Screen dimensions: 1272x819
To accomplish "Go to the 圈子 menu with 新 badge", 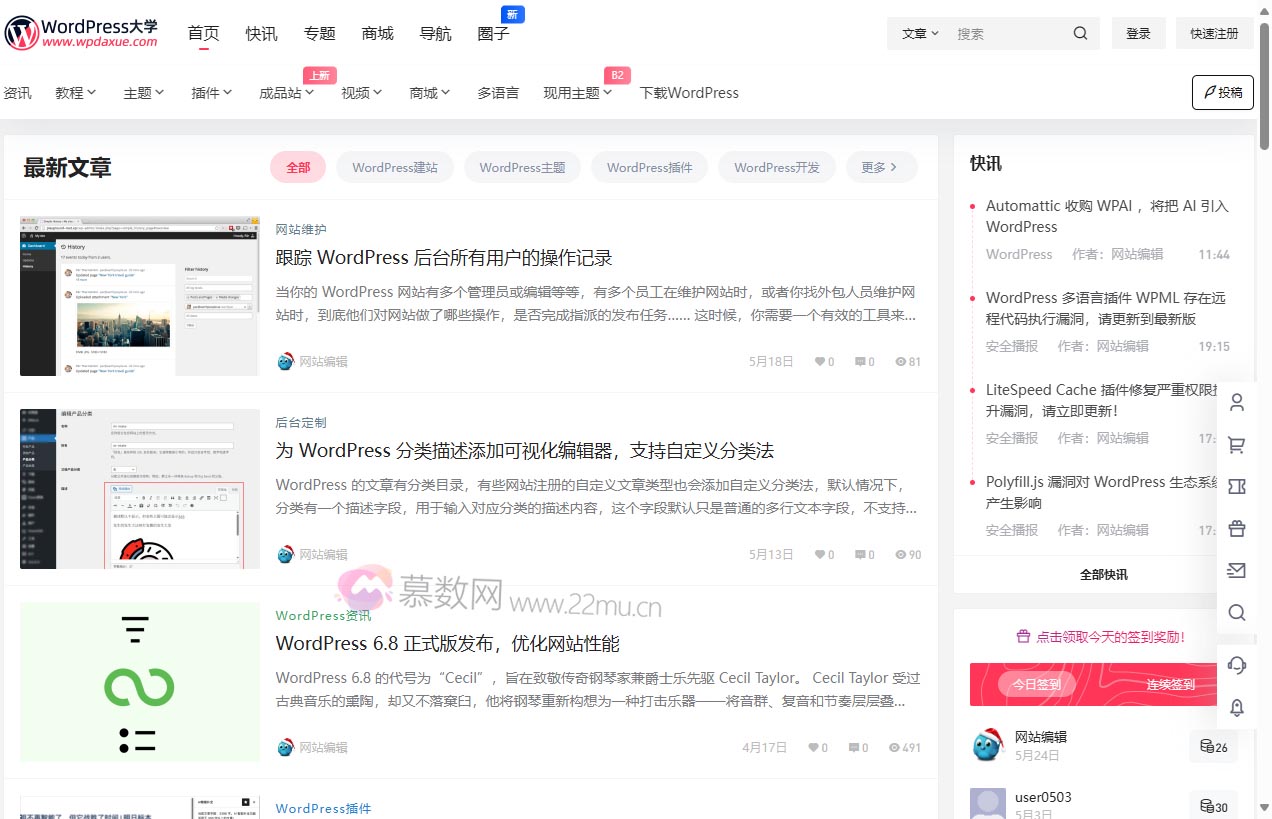I will pyautogui.click(x=492, y=33).
